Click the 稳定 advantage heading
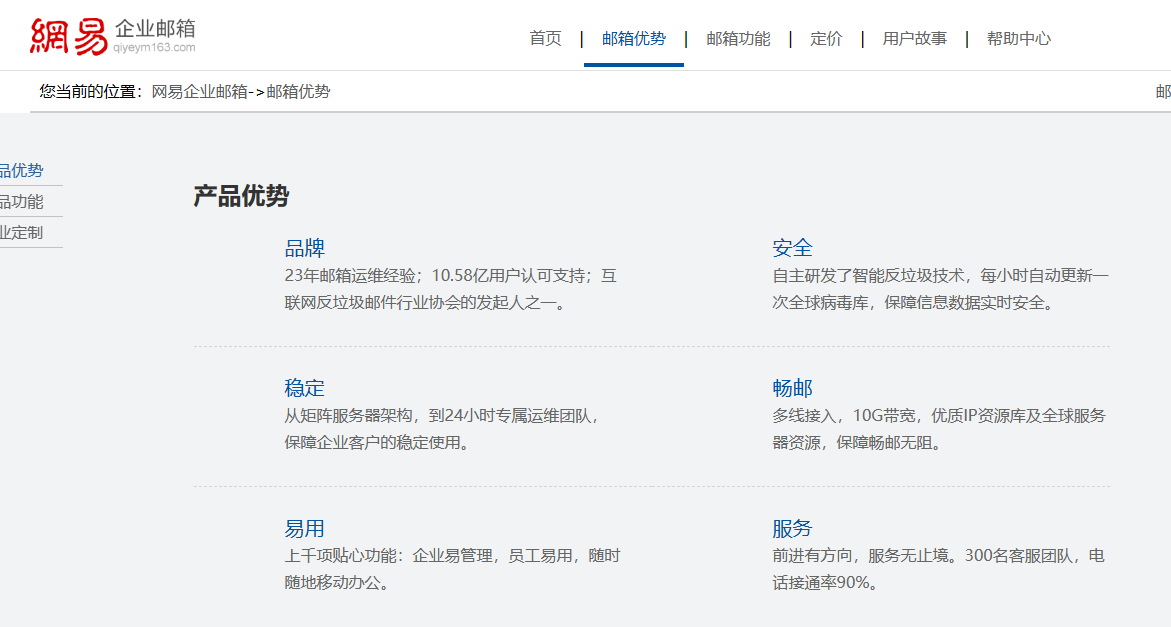This screenshot has height=627, width=1171. point(305,388)
